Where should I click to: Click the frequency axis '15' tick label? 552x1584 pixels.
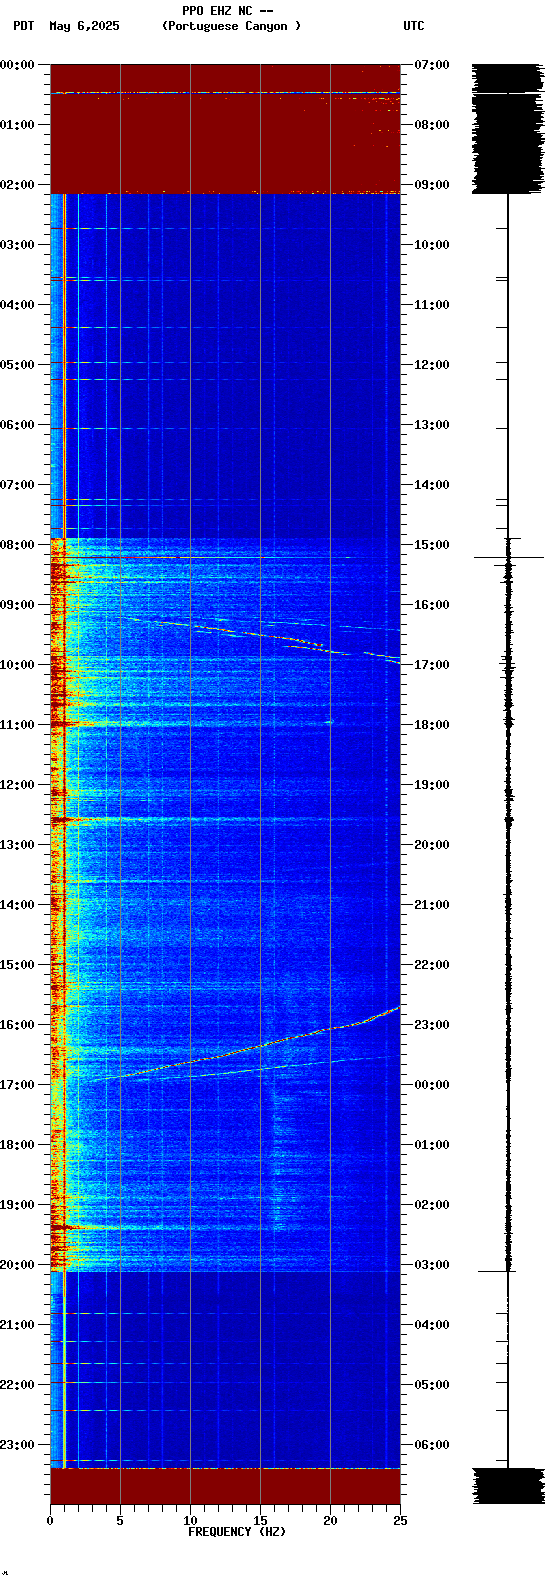click(x=260, y=1521)
